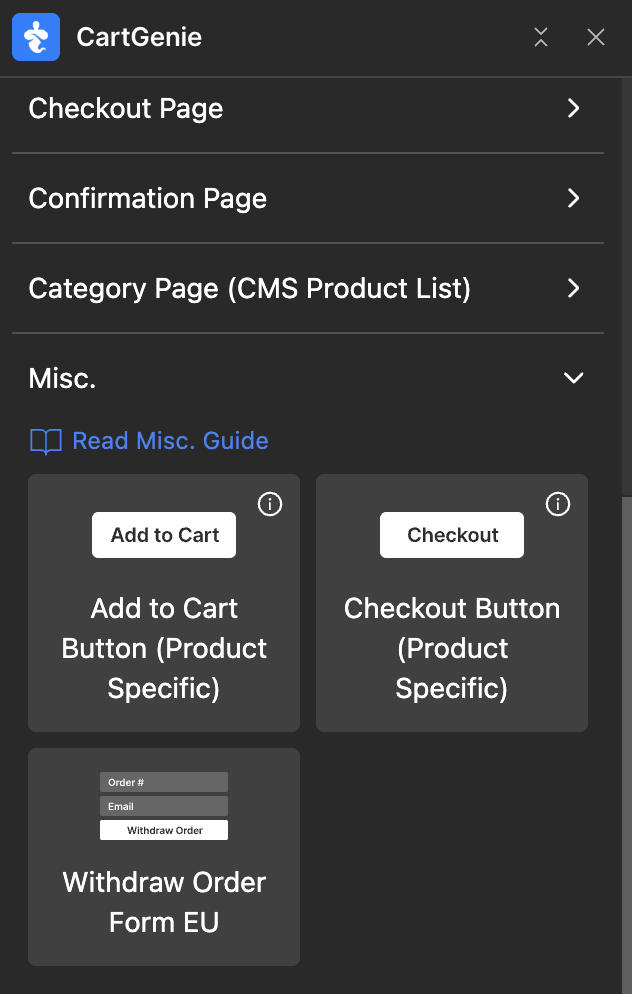
Task: Click the CartGenie blue logo icon
Action: 36,37
